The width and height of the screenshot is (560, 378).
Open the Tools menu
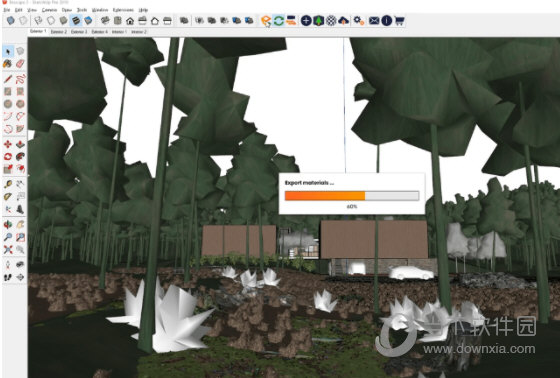click(82, 10)
